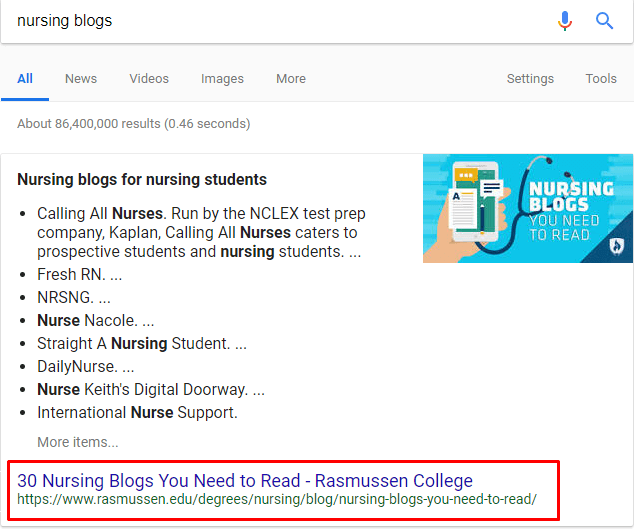634x529 pixels.
Task: Click the 'Nurse Nacole' list item
Action: (x=95, y=320)
